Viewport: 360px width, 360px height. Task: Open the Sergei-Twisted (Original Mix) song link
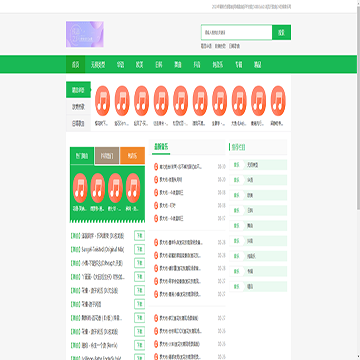(x=103, y=249)
